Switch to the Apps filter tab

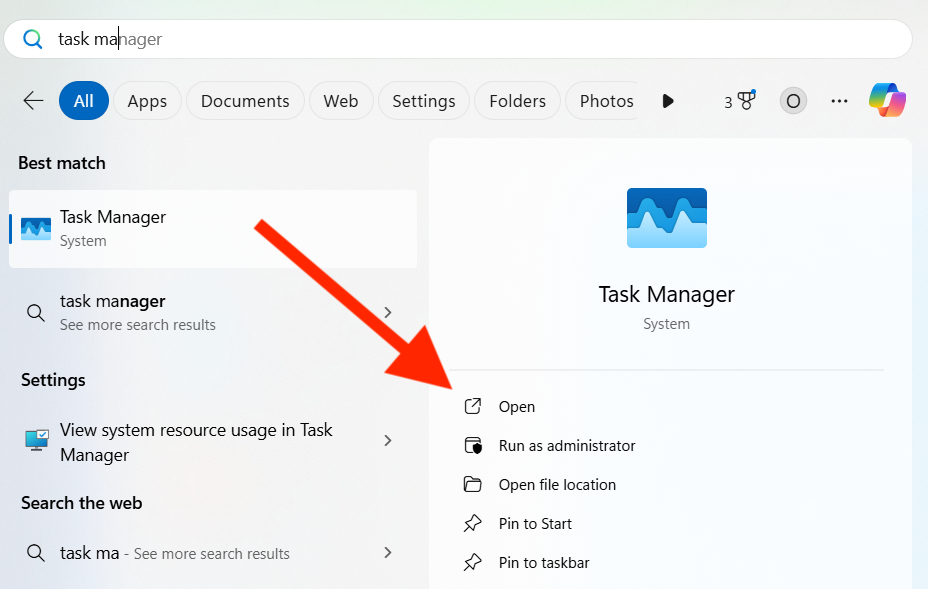[x=147, y=101]
